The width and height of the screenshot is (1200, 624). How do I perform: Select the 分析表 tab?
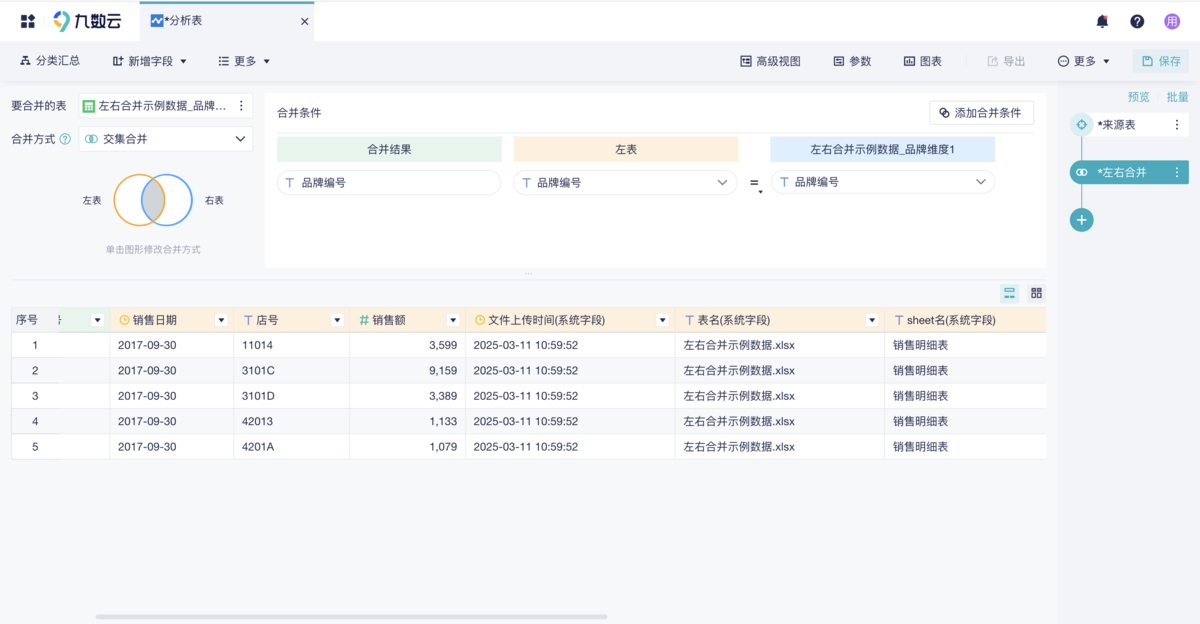(x=182, y=21)
